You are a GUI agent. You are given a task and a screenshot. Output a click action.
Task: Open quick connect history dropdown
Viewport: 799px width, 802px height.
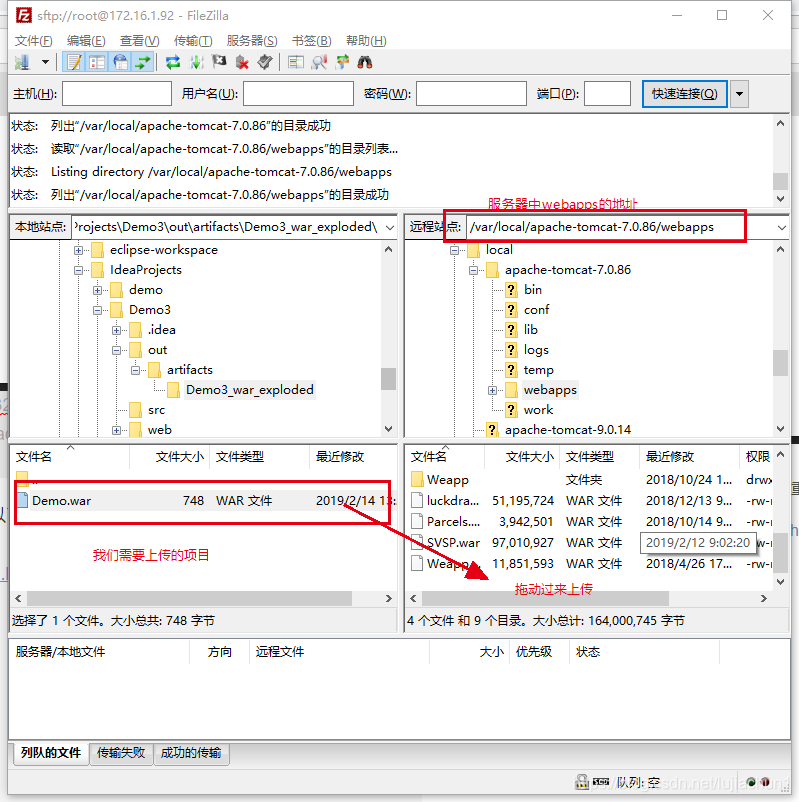(739, 94)
